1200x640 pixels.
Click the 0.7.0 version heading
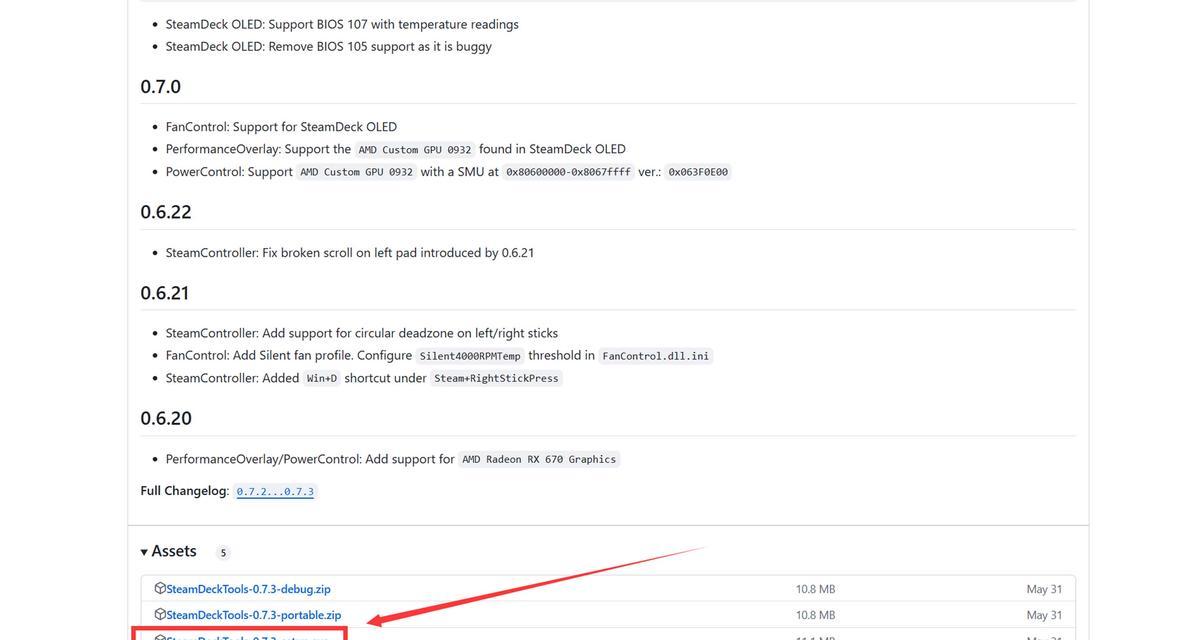[161, 87]
